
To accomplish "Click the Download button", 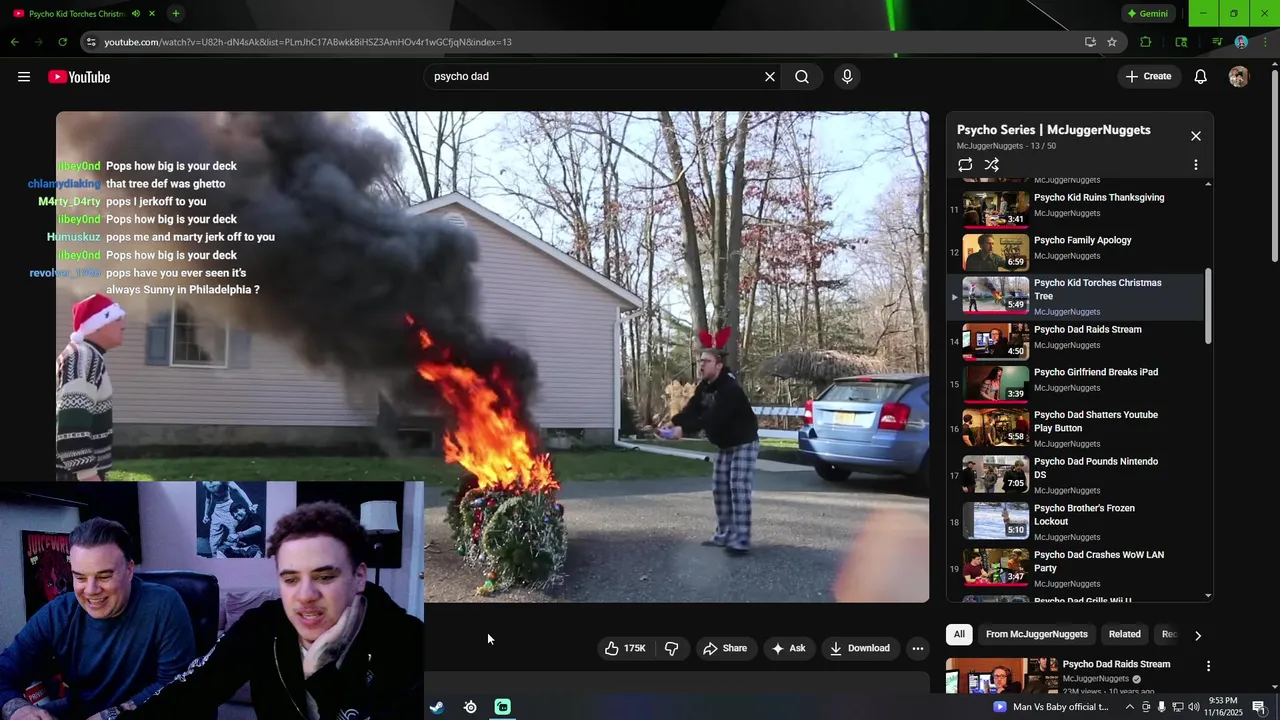I will (x=859, y=648).
